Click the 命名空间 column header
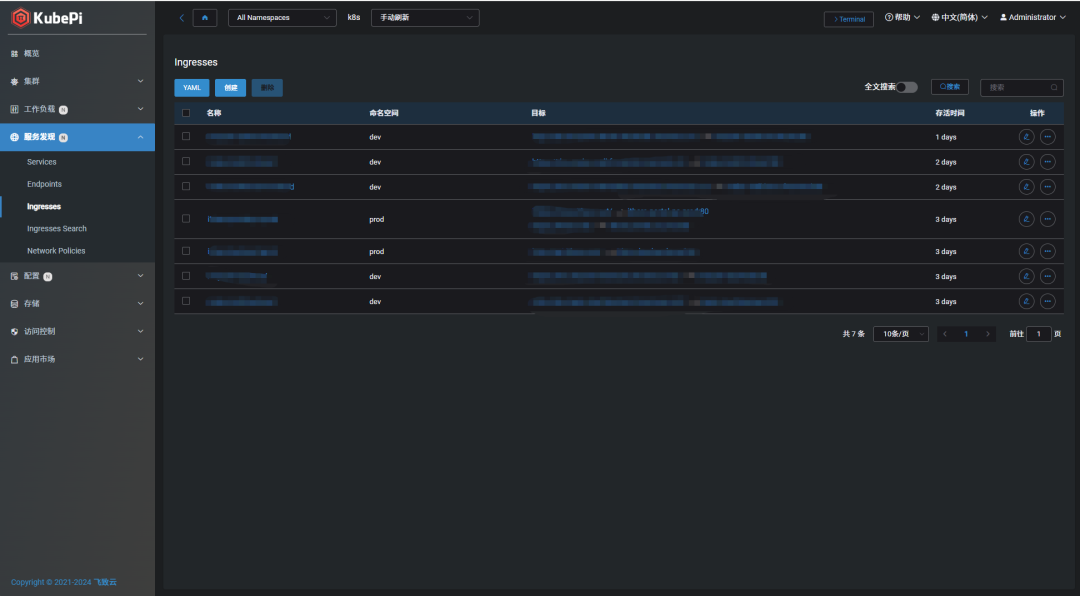1080x596 pixels. click(384, 113)
